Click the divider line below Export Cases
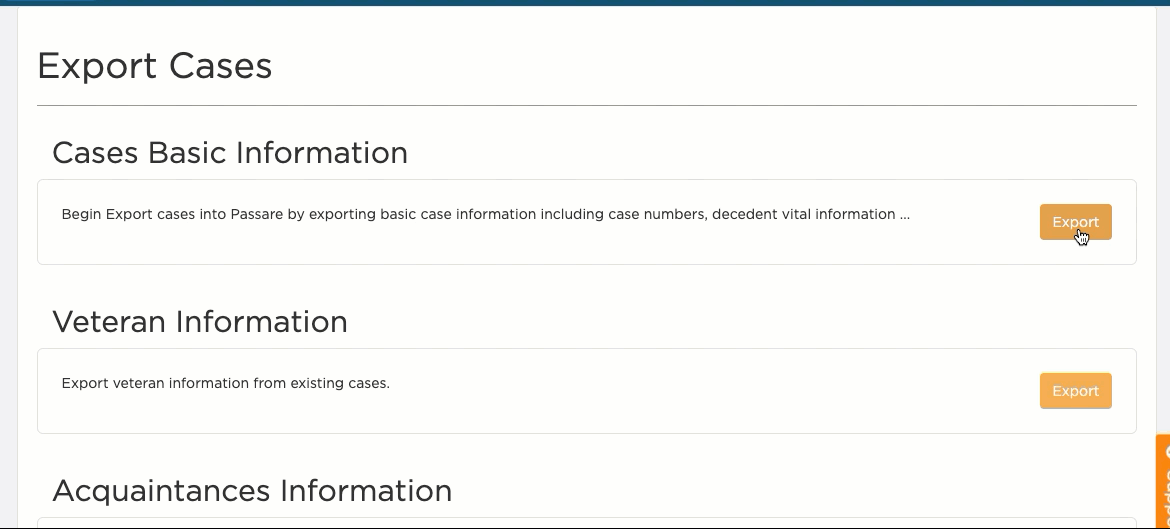1170x529 pixels. pyautogui.click(x=586, y=105)
